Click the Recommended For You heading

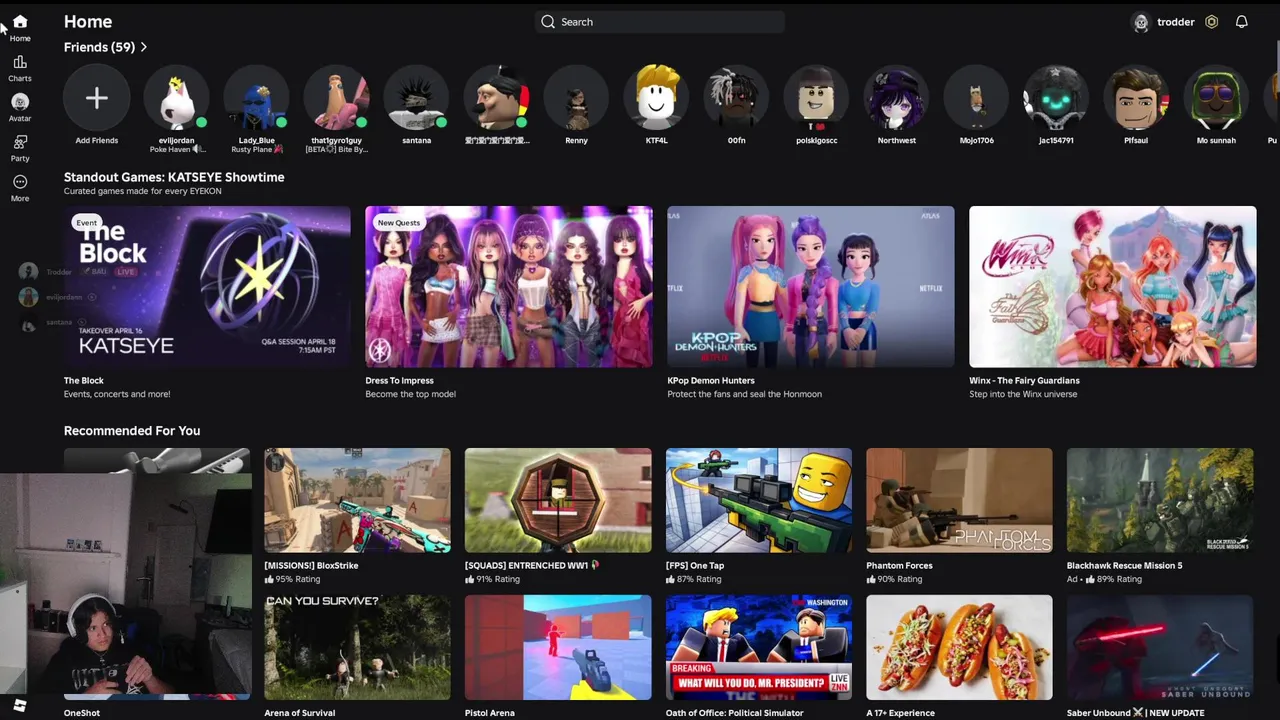(132, 430)
